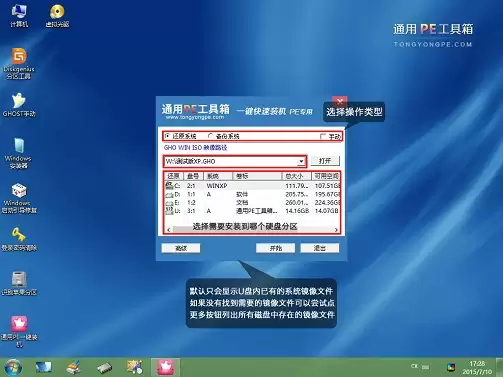503x377 pixels.
Task: Launch Diskgenius 分区工具 from desktop
Action: tap(19, 64)
